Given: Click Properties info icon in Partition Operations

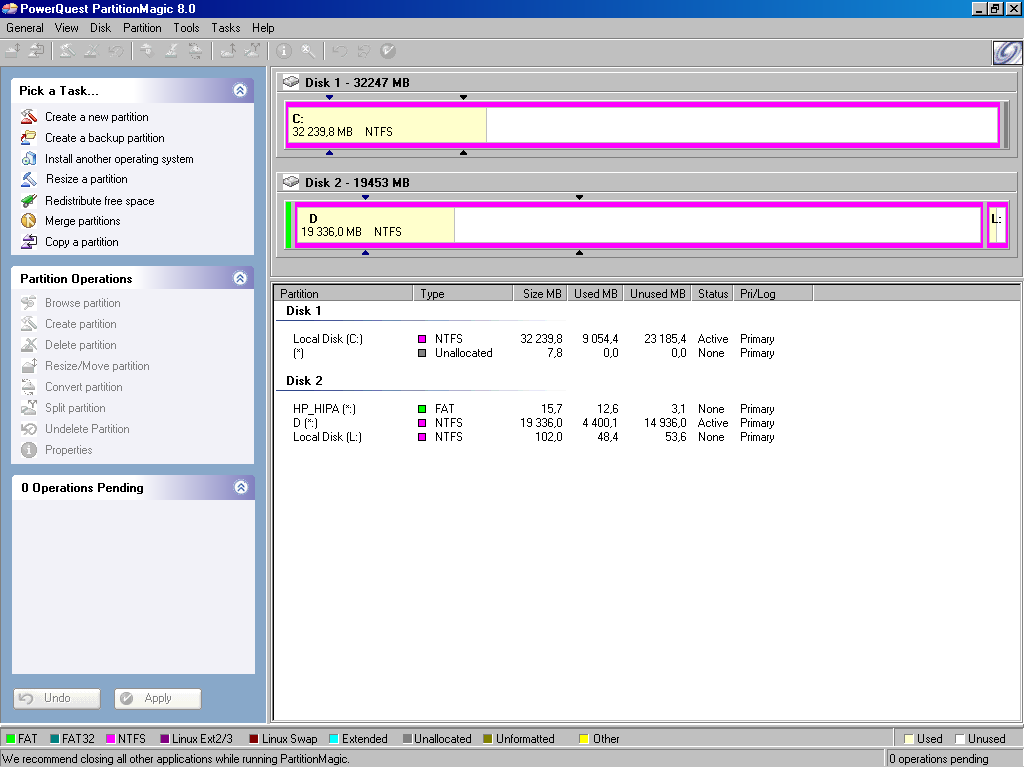Looking at the screenshot, I should click(29, 449).
